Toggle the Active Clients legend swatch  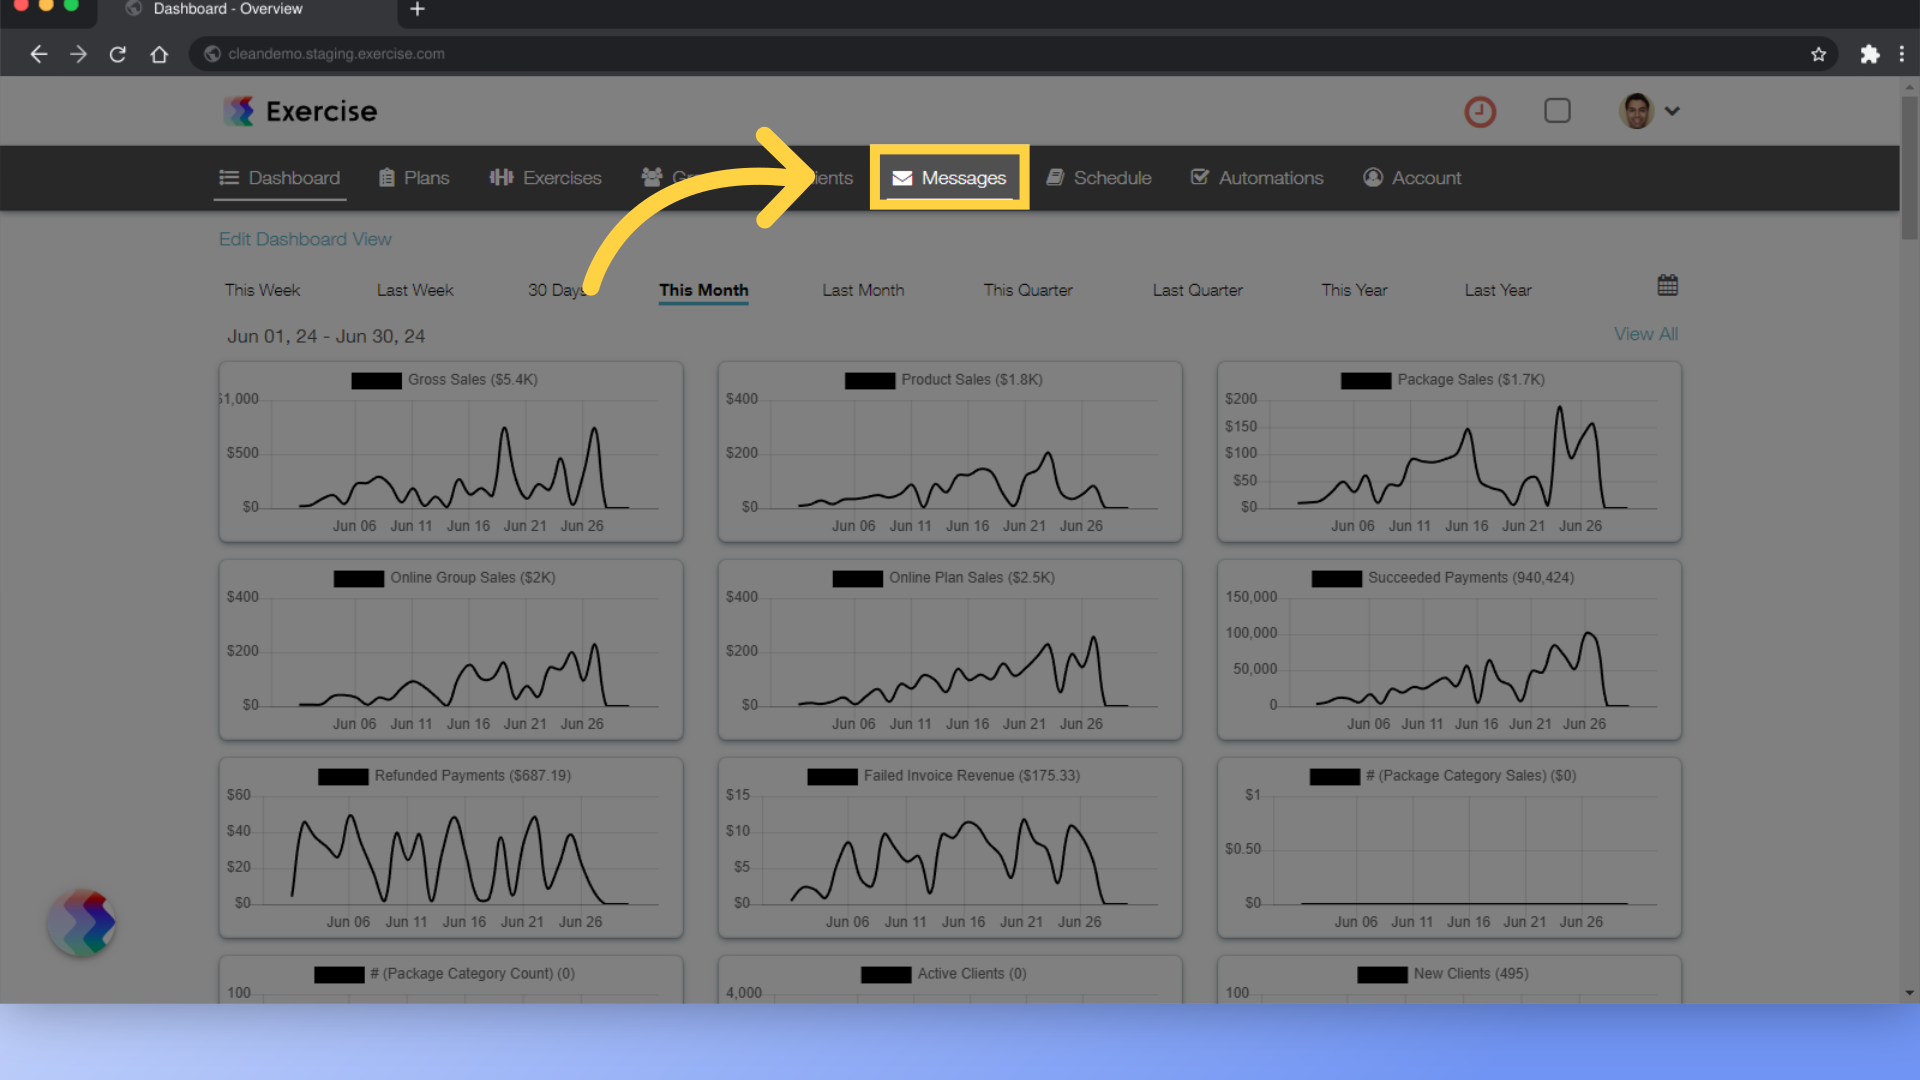coord(886,974)
